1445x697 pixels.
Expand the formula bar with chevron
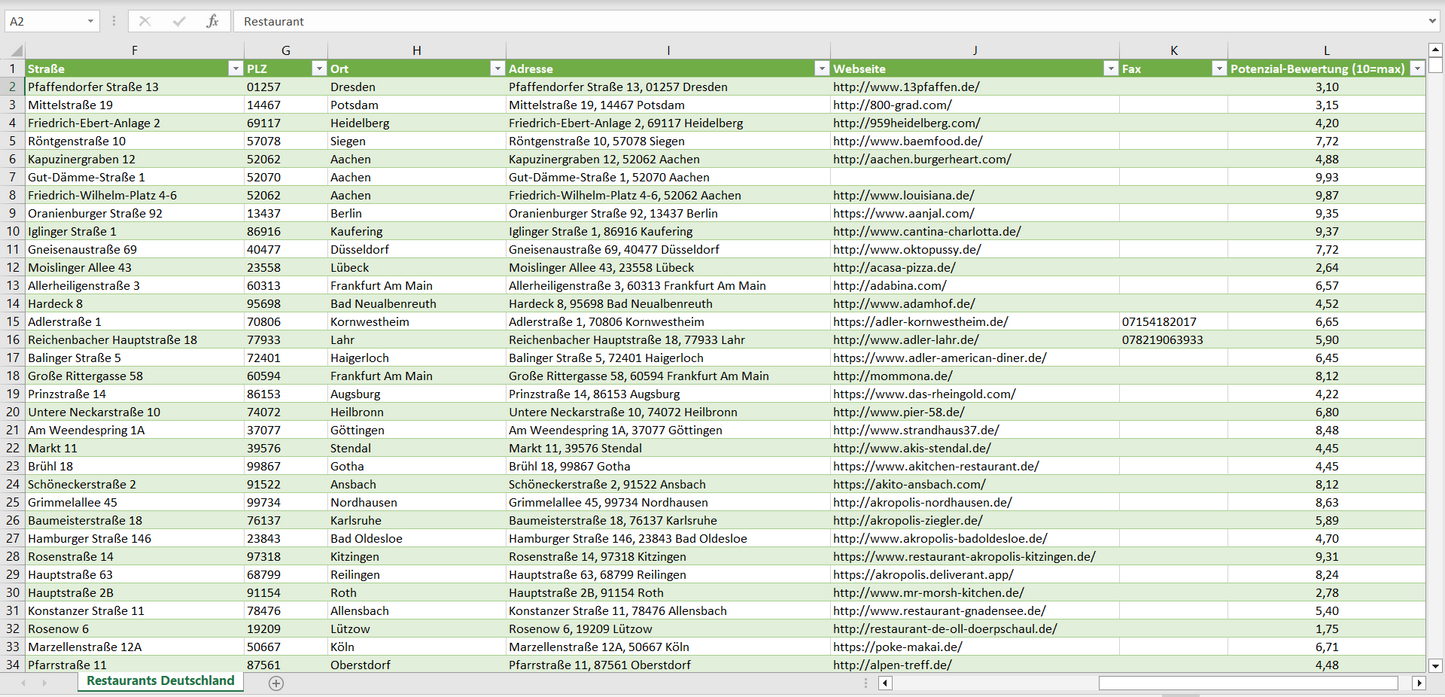point(1434,21)
